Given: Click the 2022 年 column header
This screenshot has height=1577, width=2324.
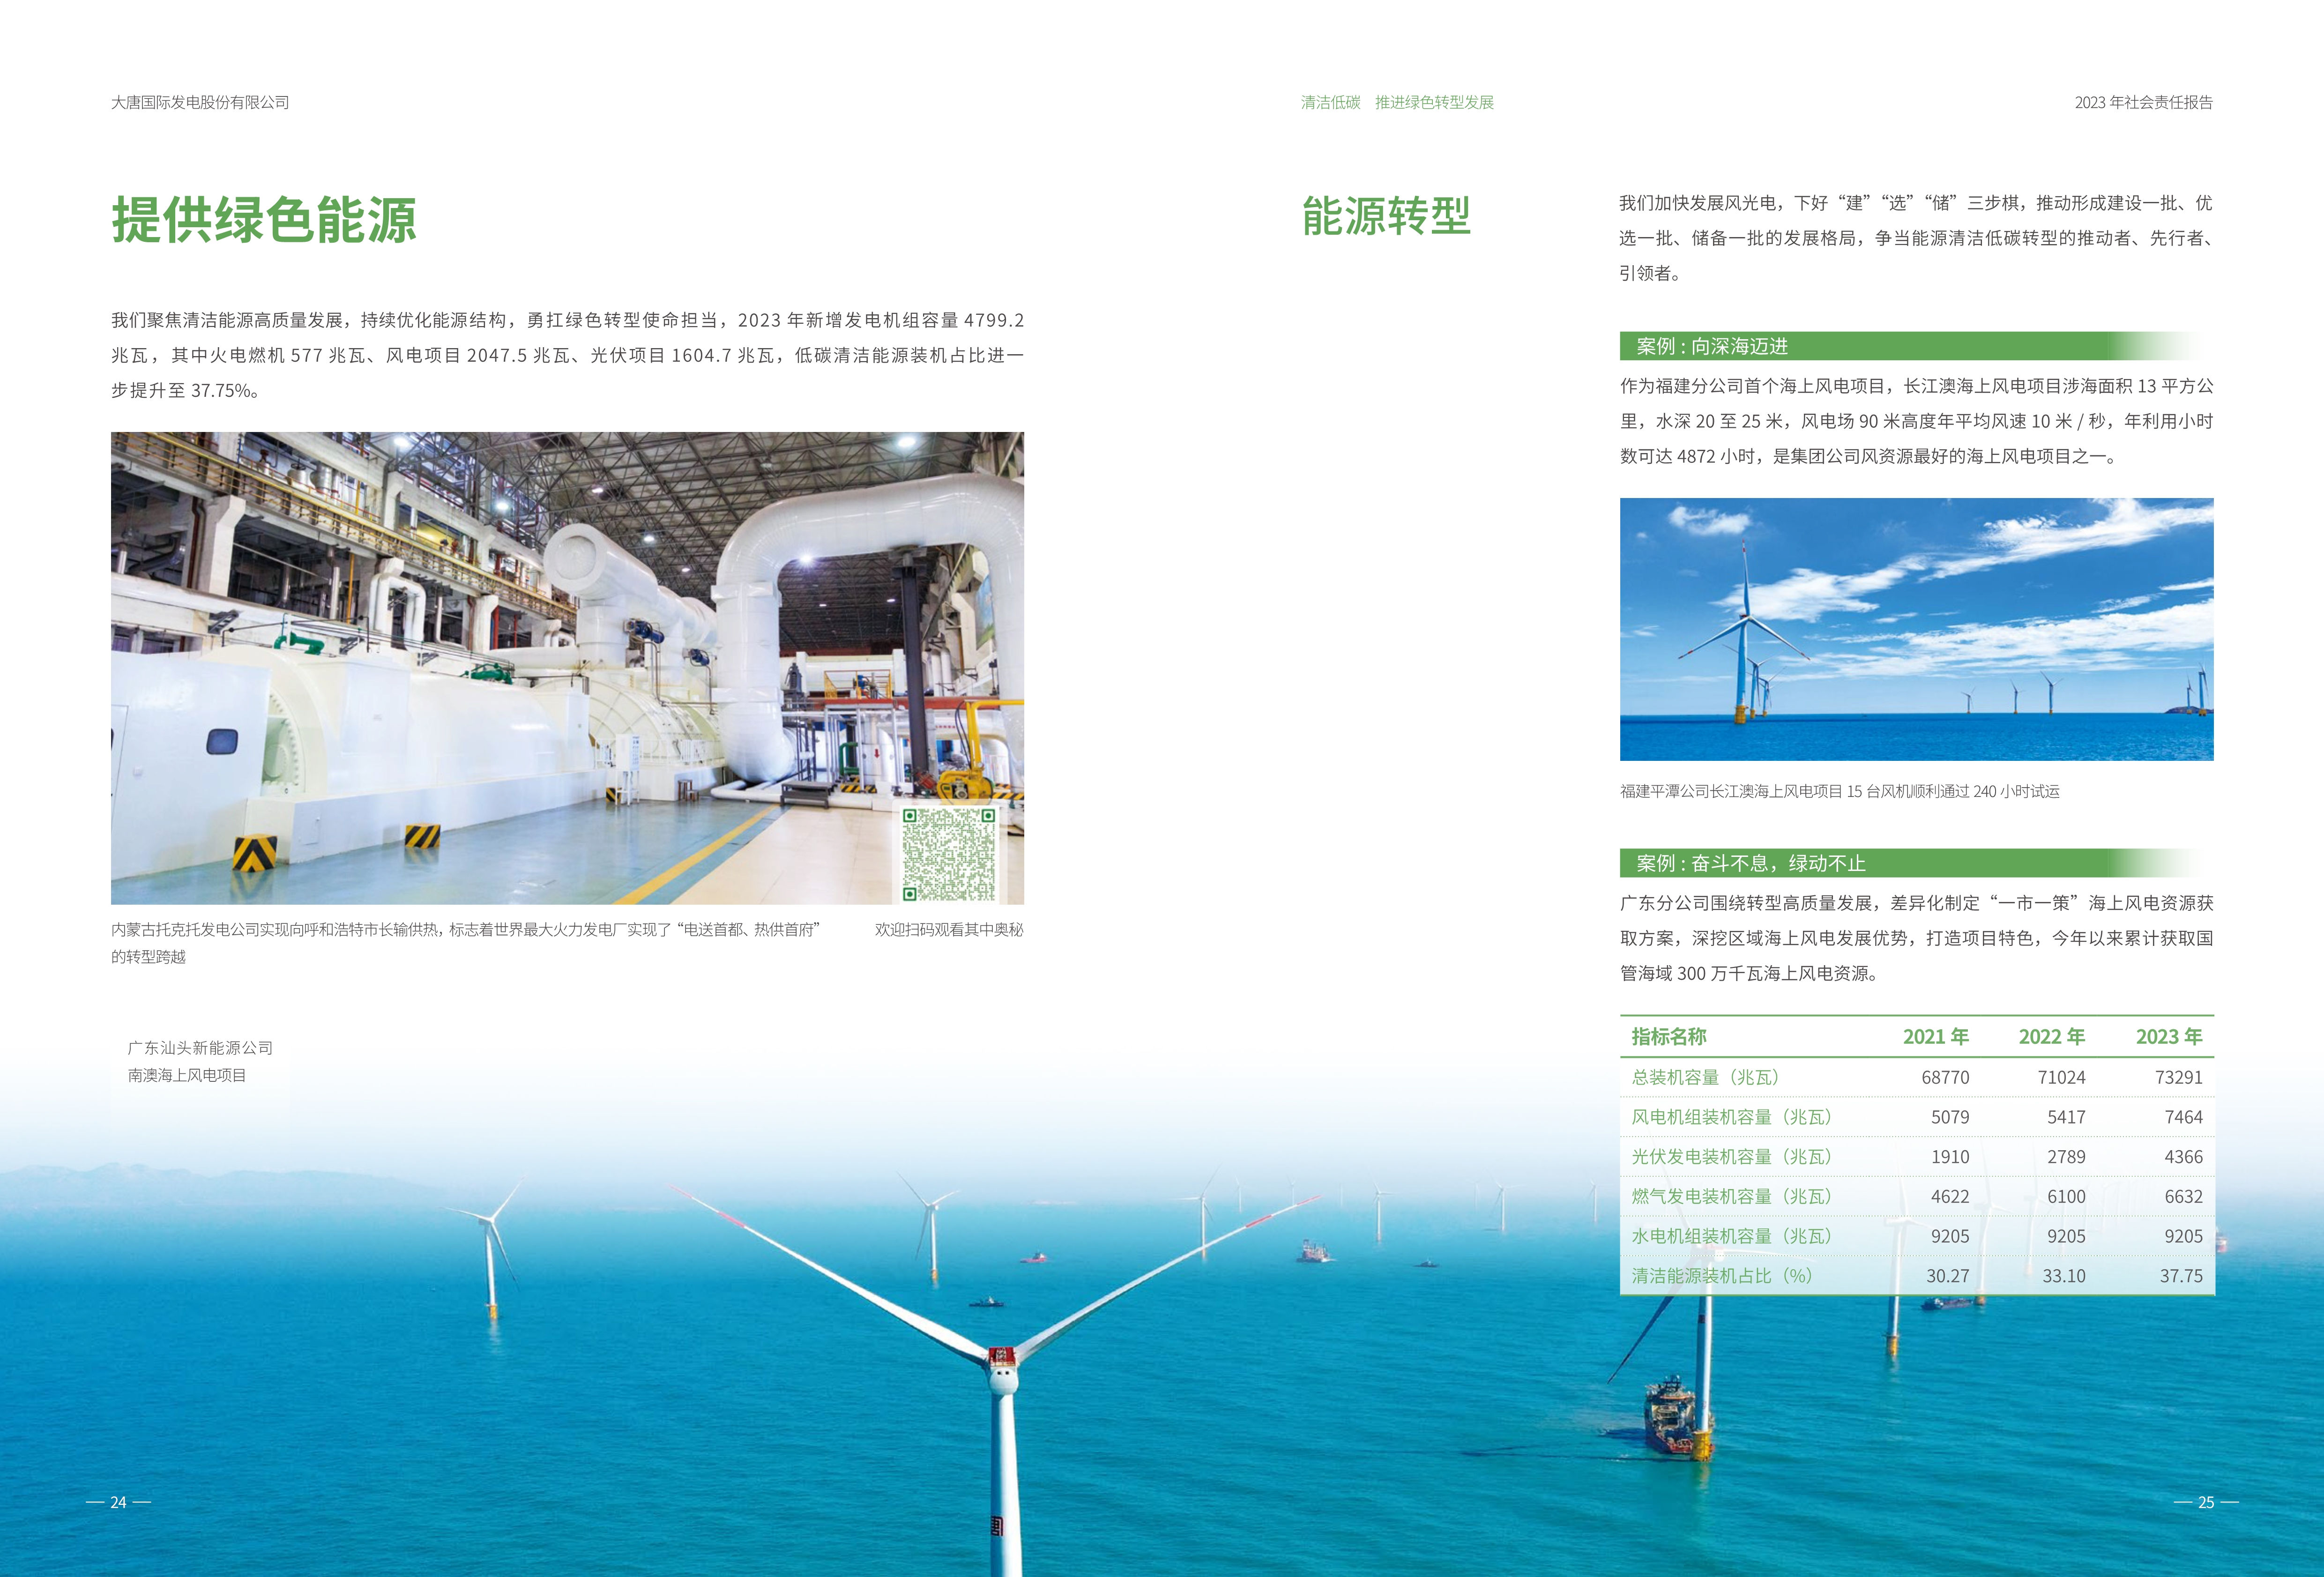Looking at the screenshot, I should pos(2051,1037).
